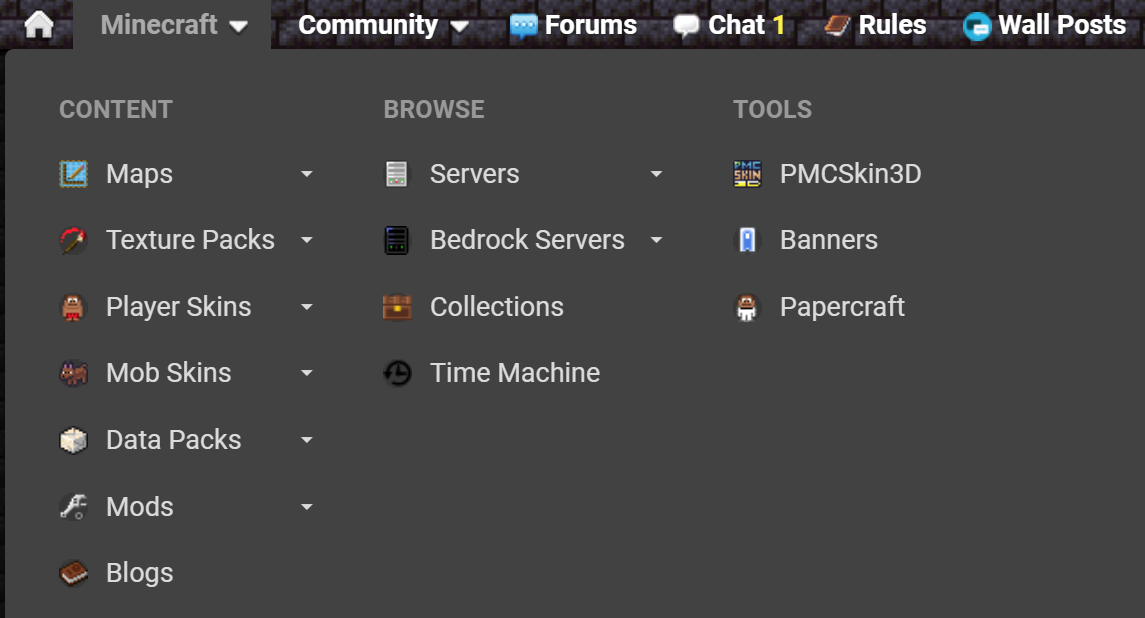Click the Blogs book icon
The height and width of the screenshot is (618, 1145).
pyautogui.click(x=73, y=573)
